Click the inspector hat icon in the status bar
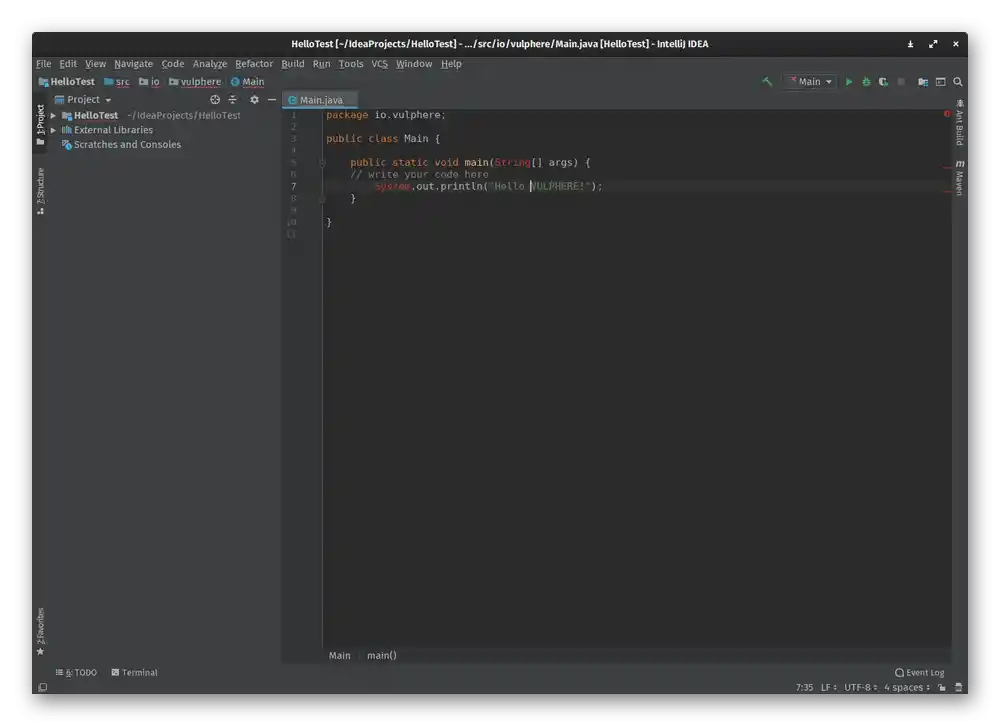 pos(959,687)
